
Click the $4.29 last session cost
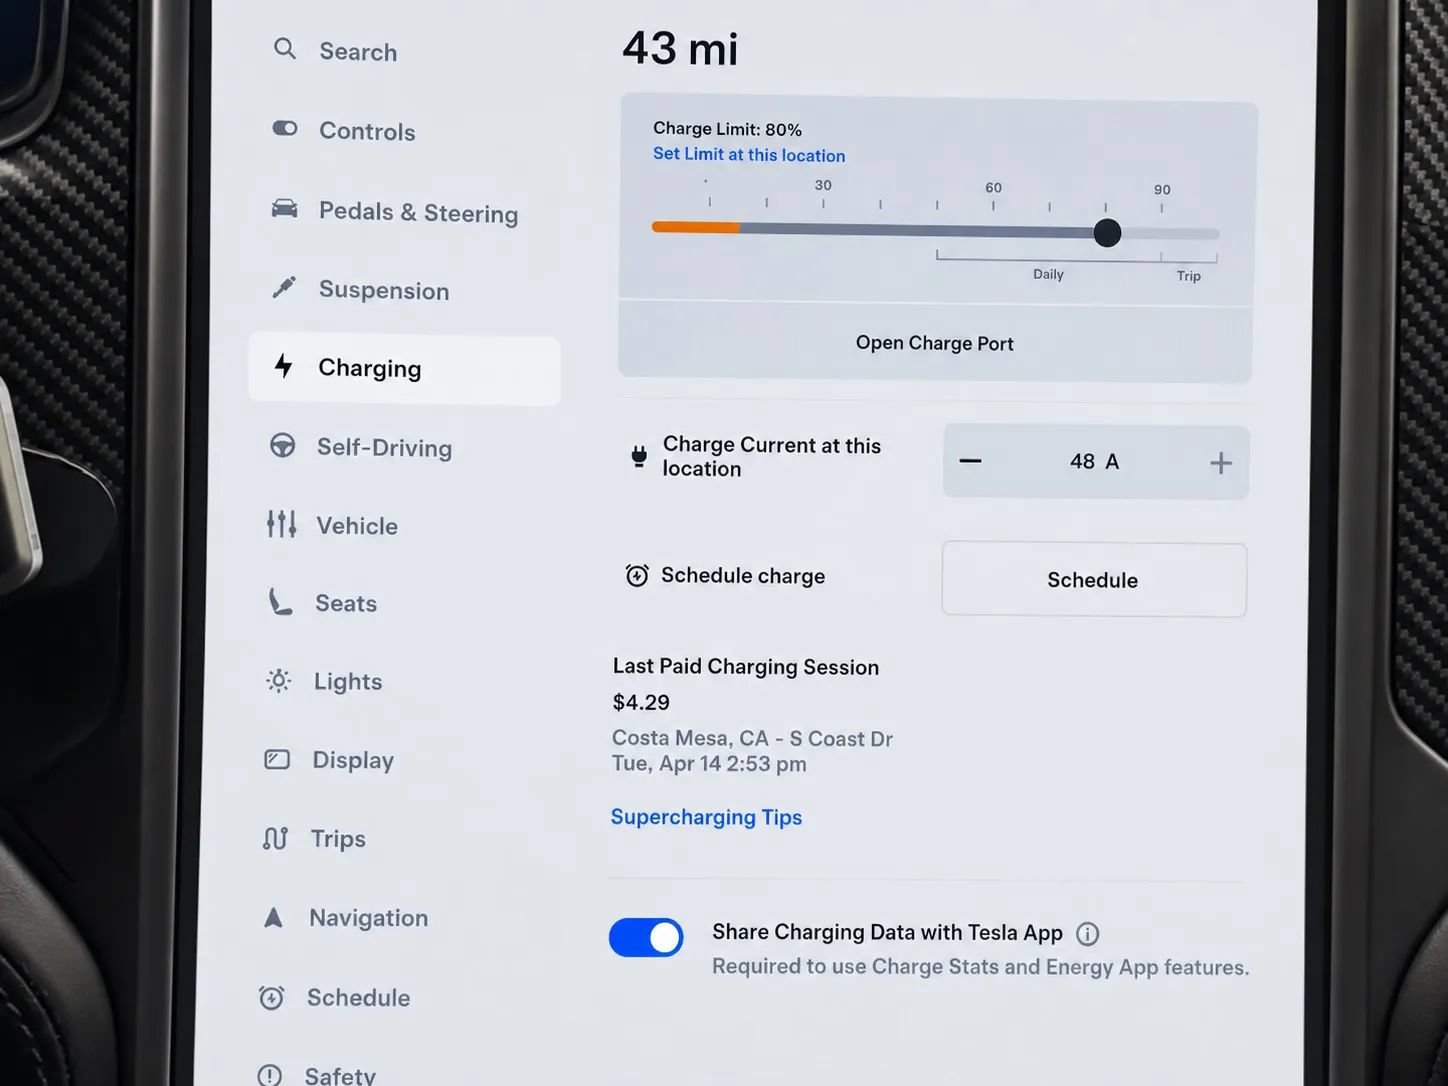pyautogui.click(x=641, y=702)
